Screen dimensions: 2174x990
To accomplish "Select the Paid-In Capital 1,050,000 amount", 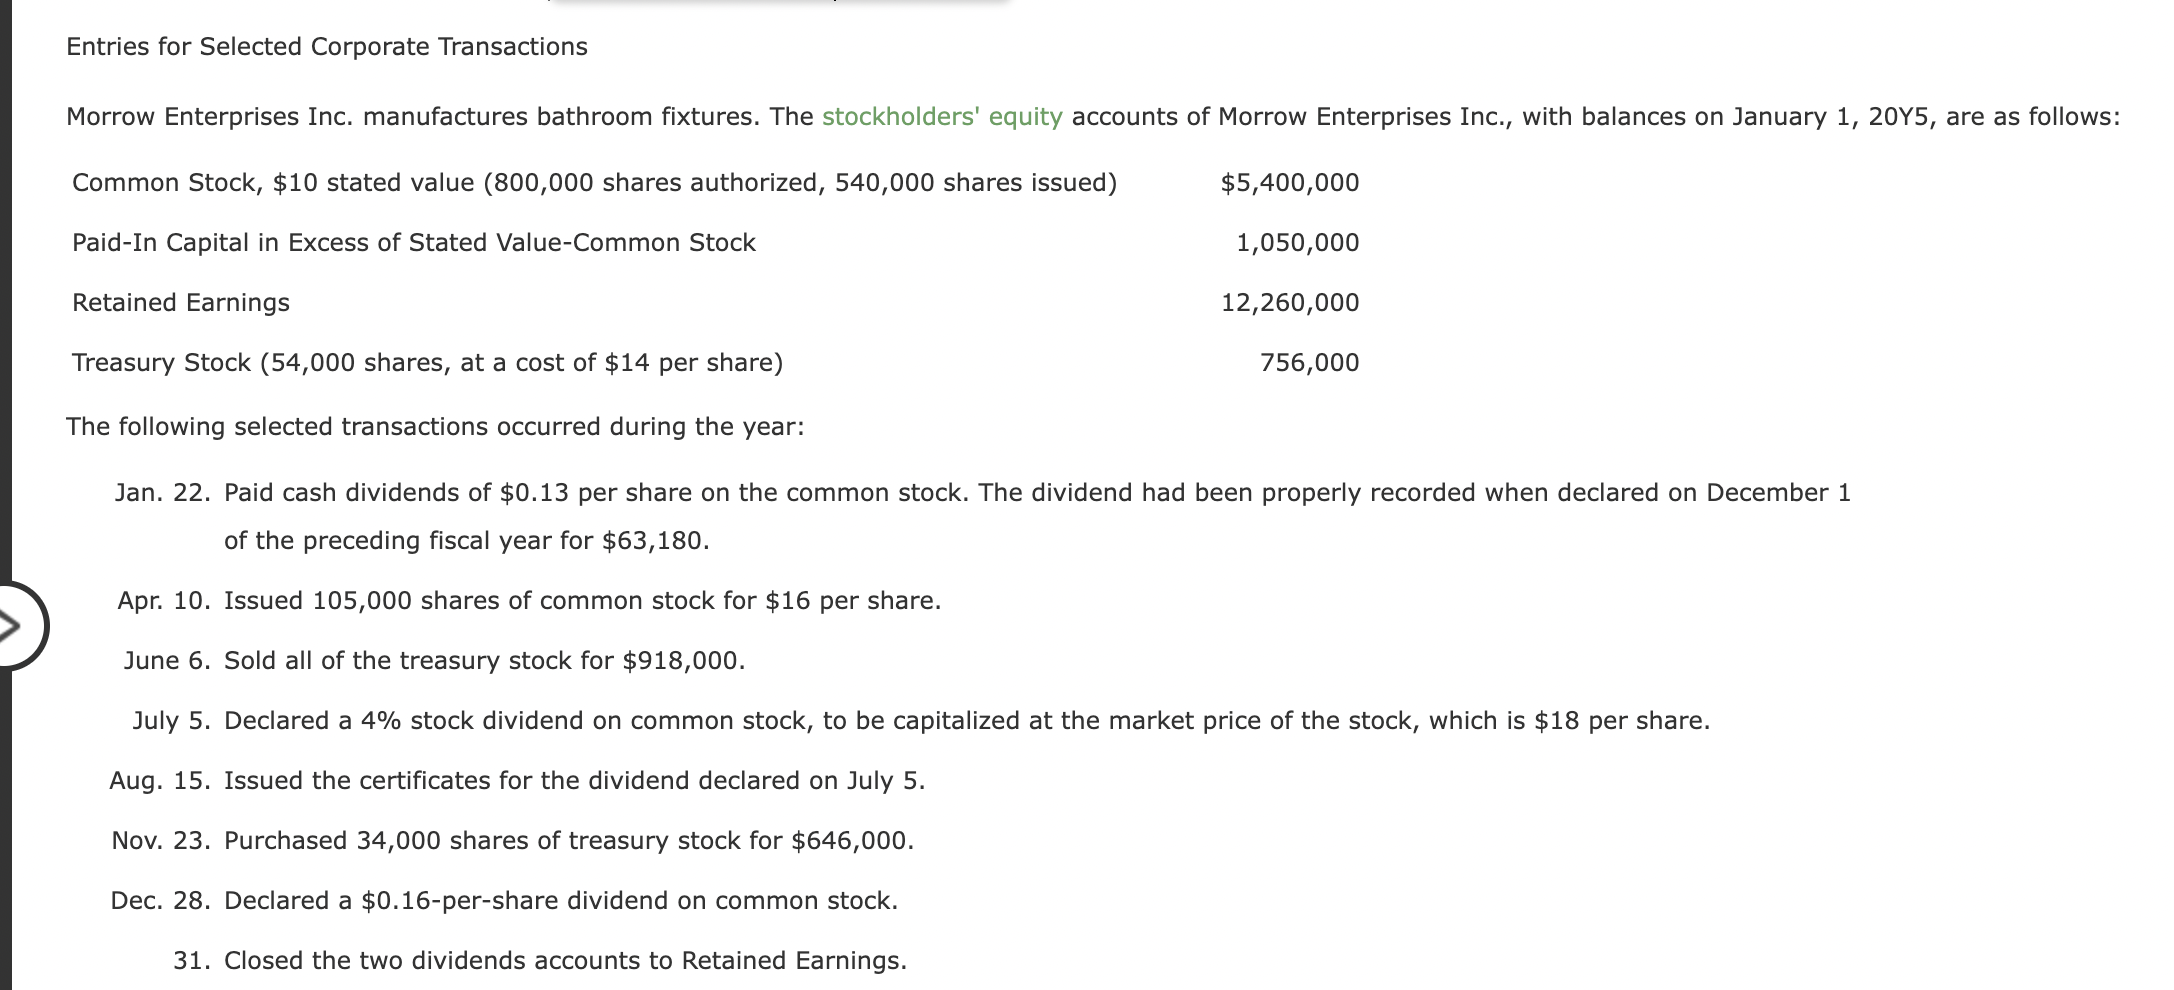I will coord(1297,243).
